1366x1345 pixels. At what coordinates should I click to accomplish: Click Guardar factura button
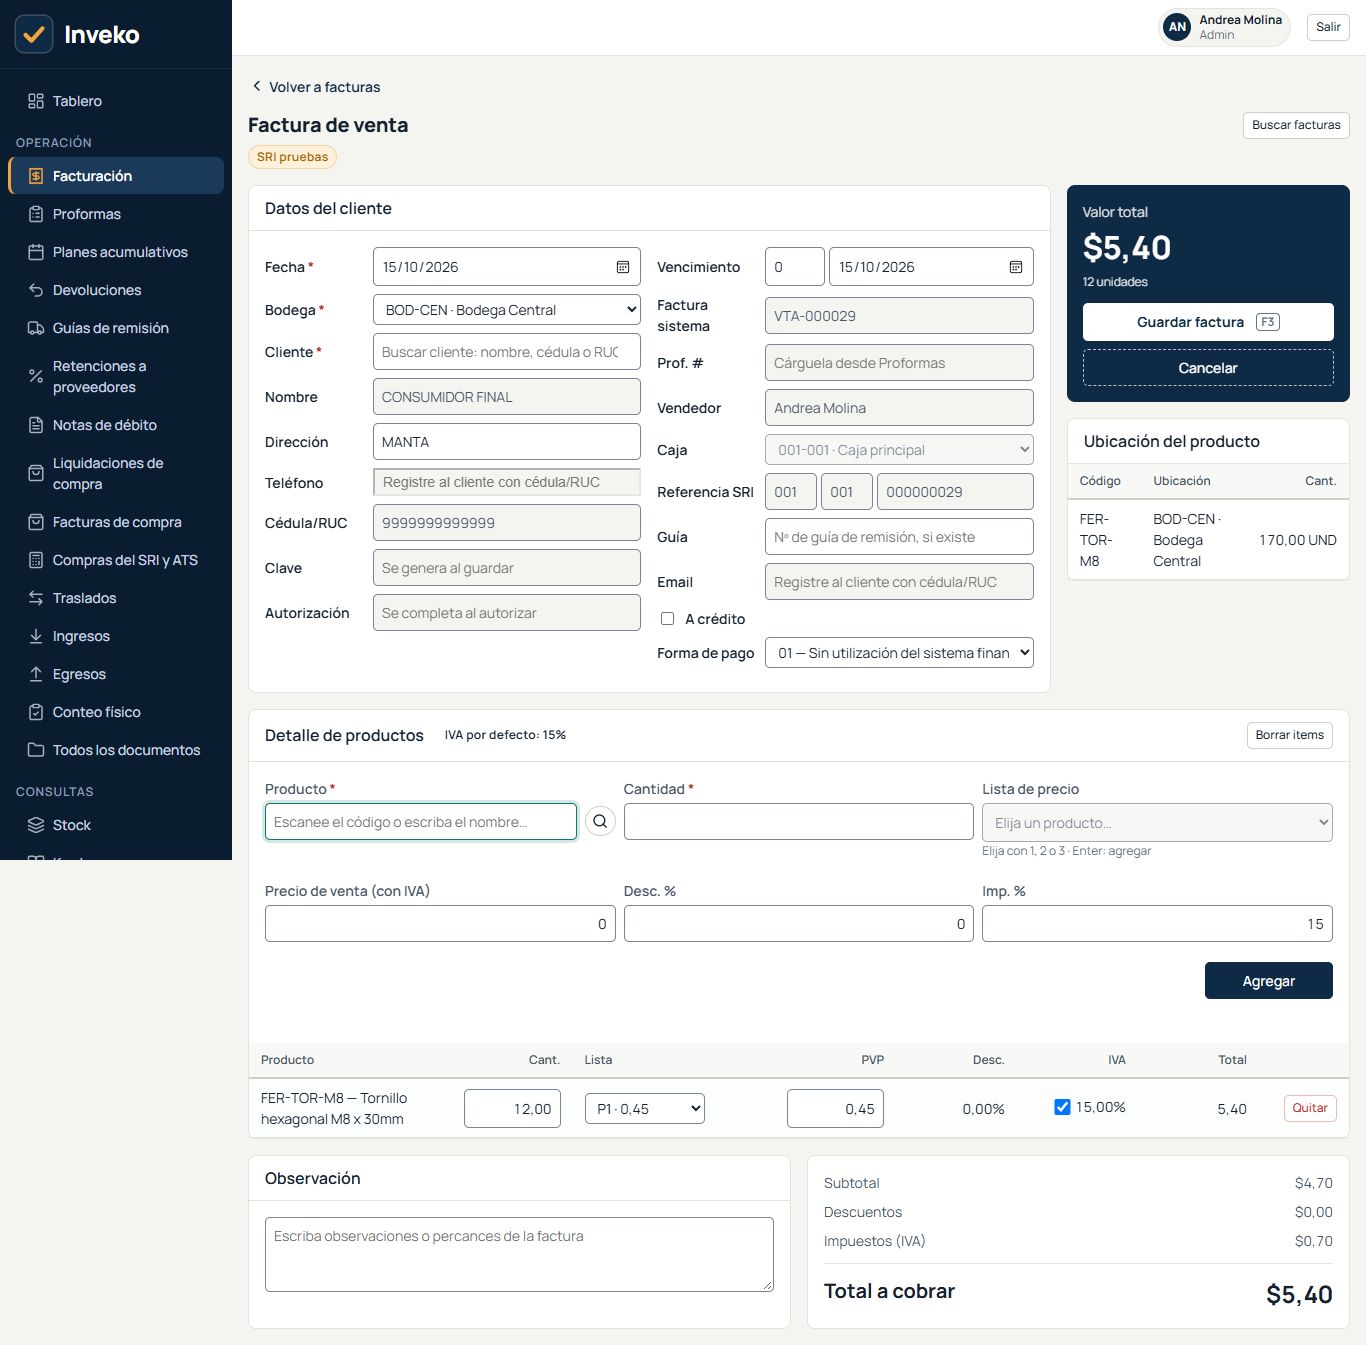point(1208,322)
